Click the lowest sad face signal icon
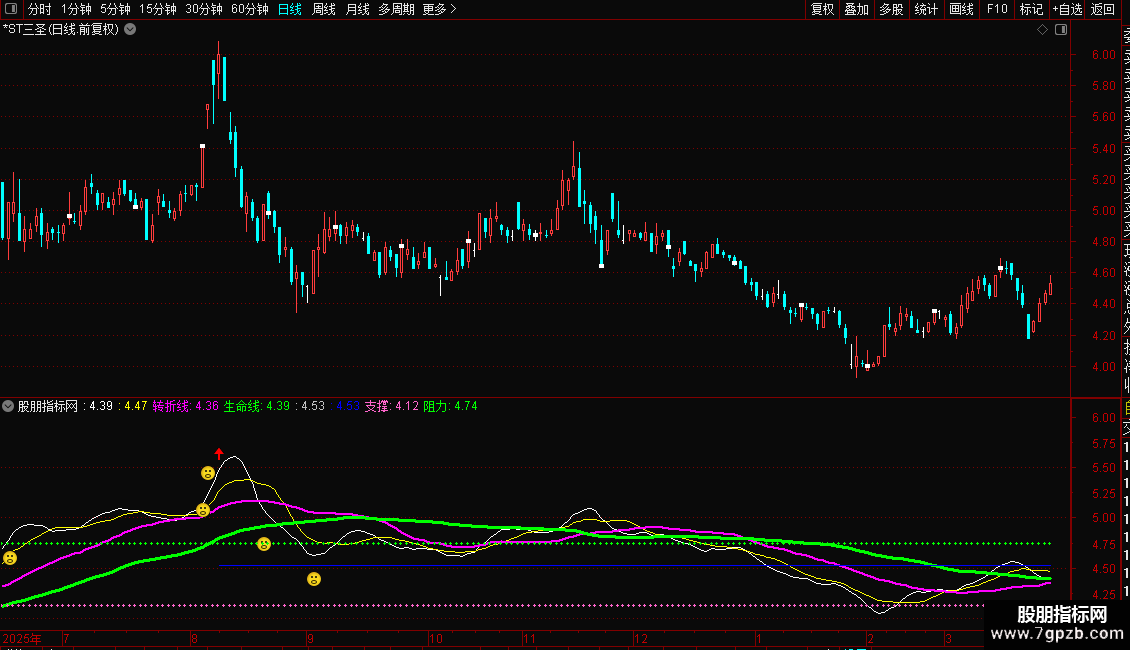The width and height of the screenshot is (1130, 650). [x=313, y=579]
